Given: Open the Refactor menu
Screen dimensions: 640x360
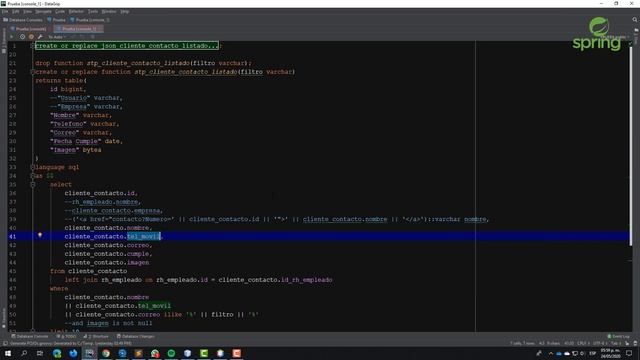Looking at the screenshot, I should pyautogui.click(x=76, y=11).
